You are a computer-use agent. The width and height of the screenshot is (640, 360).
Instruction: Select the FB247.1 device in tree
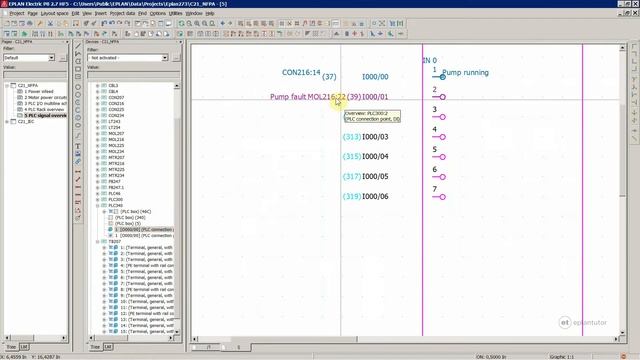[x=116, y=188]
